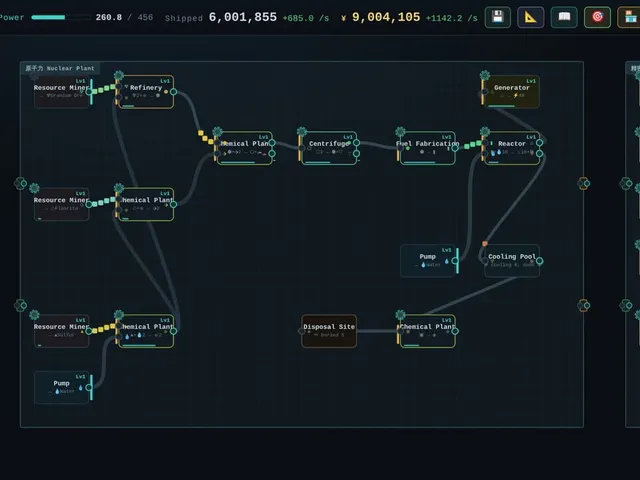The height and width of the screenshot is (480, 640).
Task: Click the gear icon on Refinery node
Action: click(x=119, y=75)
